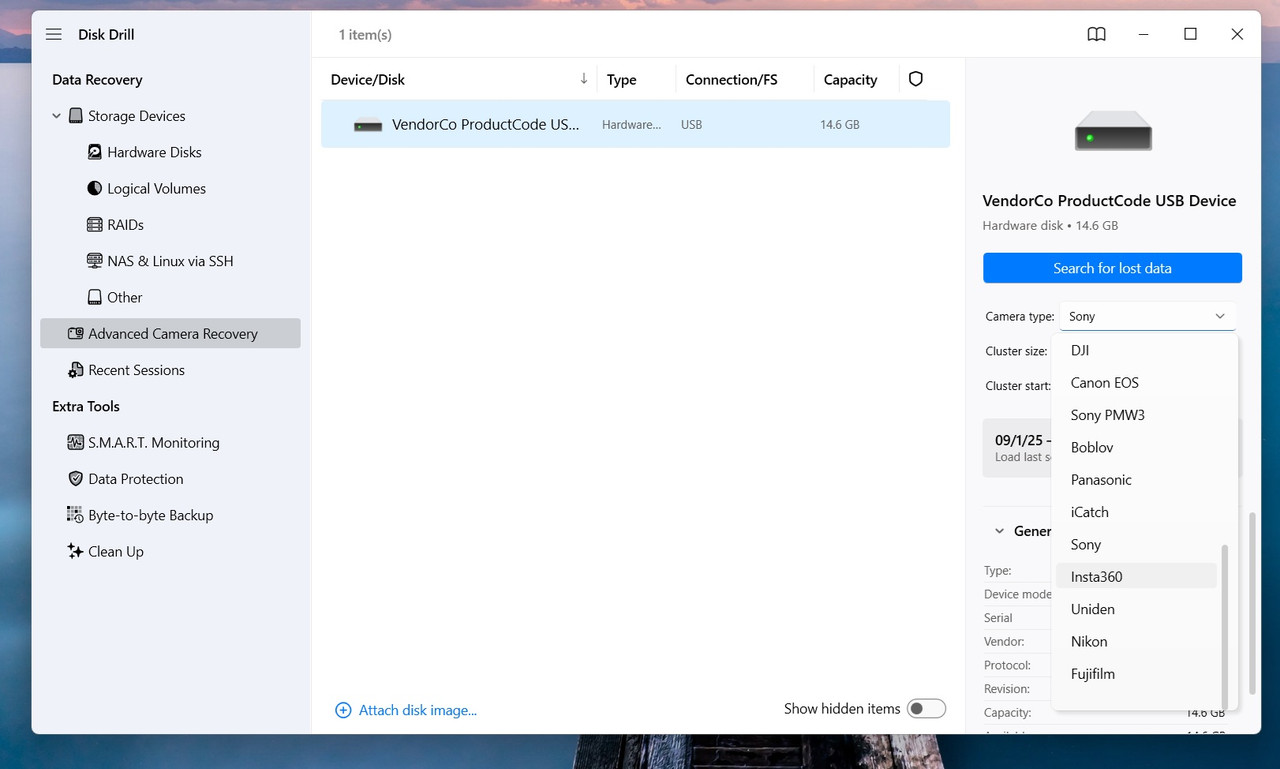The width and height of the screenshot is (1280, 769).
Task: Click the details panel scrollbar
Action: point(1252,603)
